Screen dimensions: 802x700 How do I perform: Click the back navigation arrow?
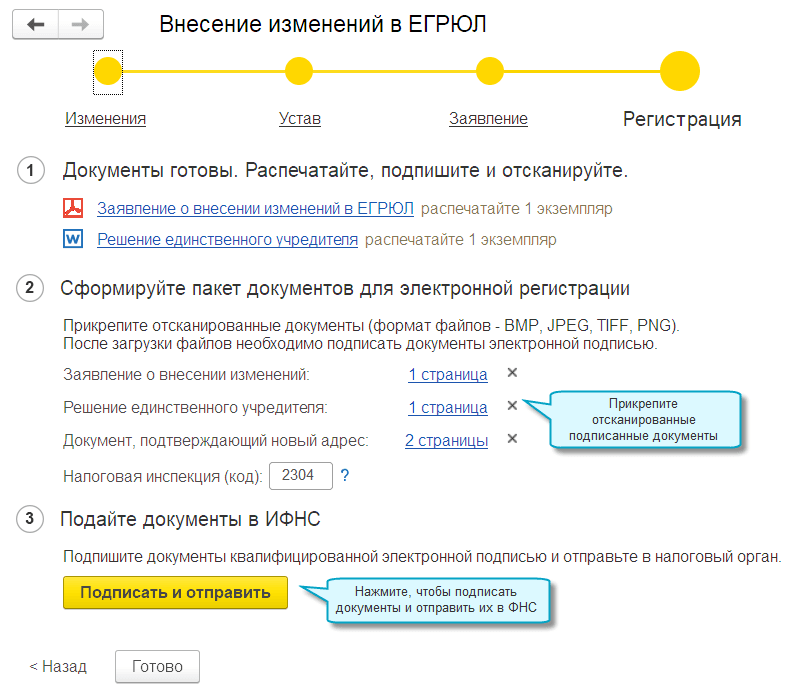click(35, 25)
